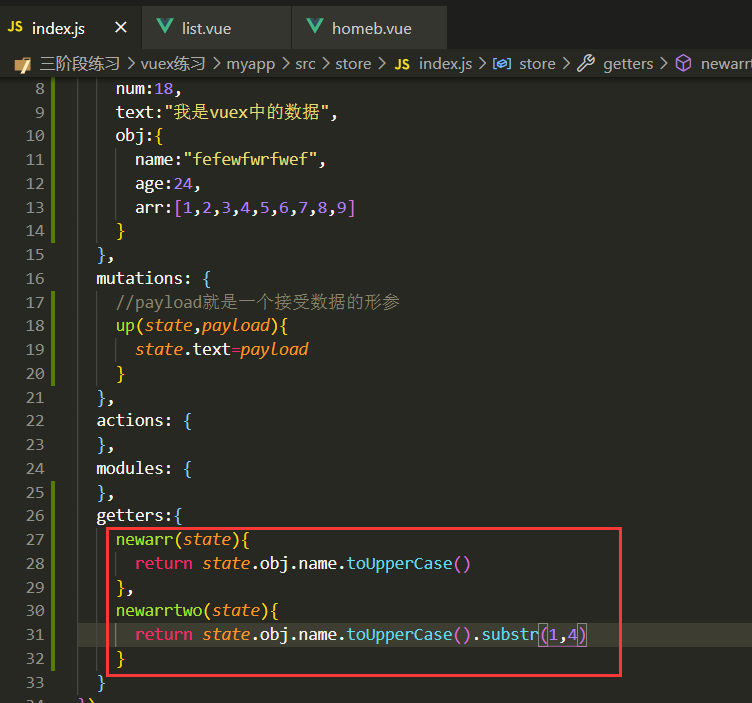
Task: Click state.text=payload assignment
Action: coord(222,350)
